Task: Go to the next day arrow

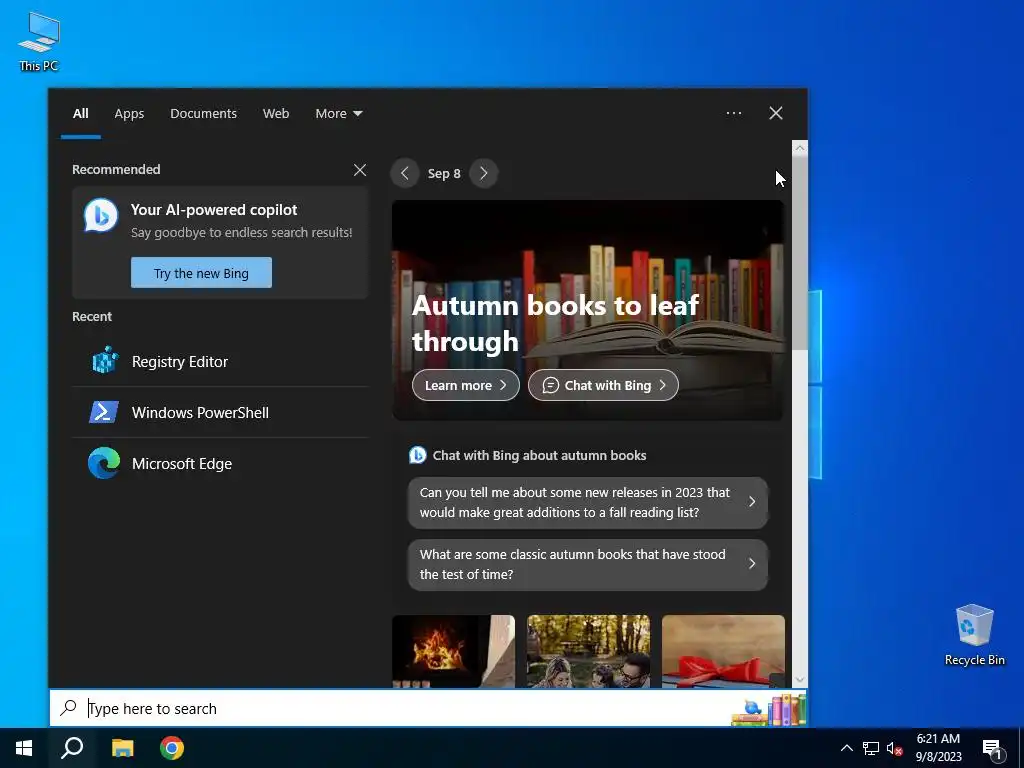Action: click(483, 173)
